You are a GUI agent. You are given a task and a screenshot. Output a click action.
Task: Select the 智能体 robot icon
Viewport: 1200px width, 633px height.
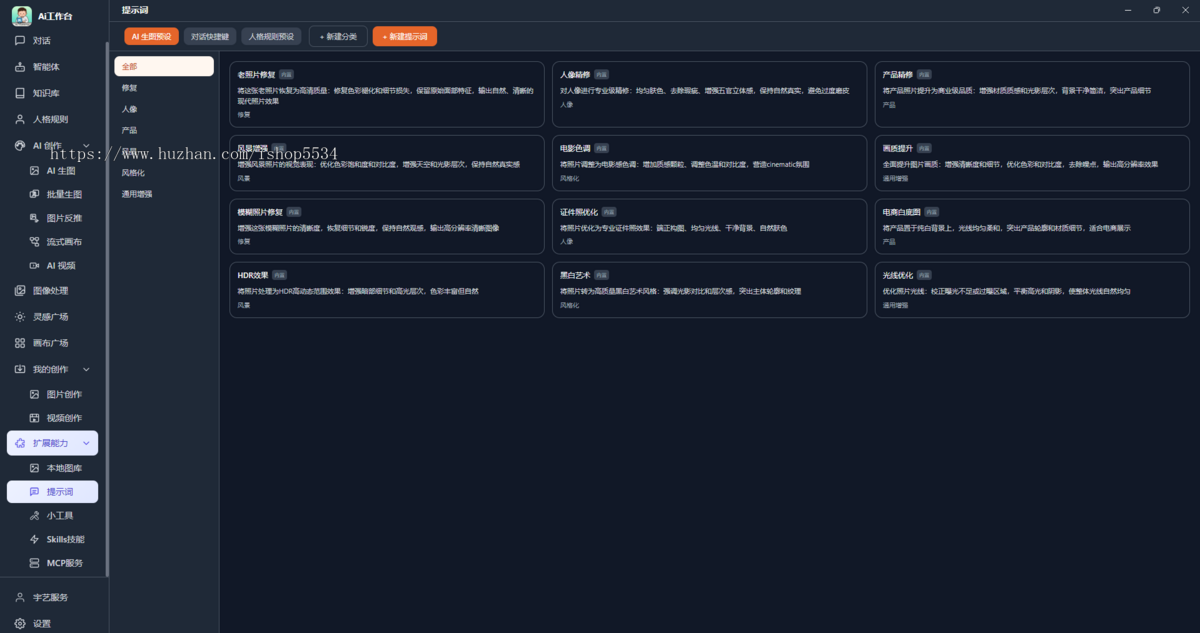(x=20, y=67)
